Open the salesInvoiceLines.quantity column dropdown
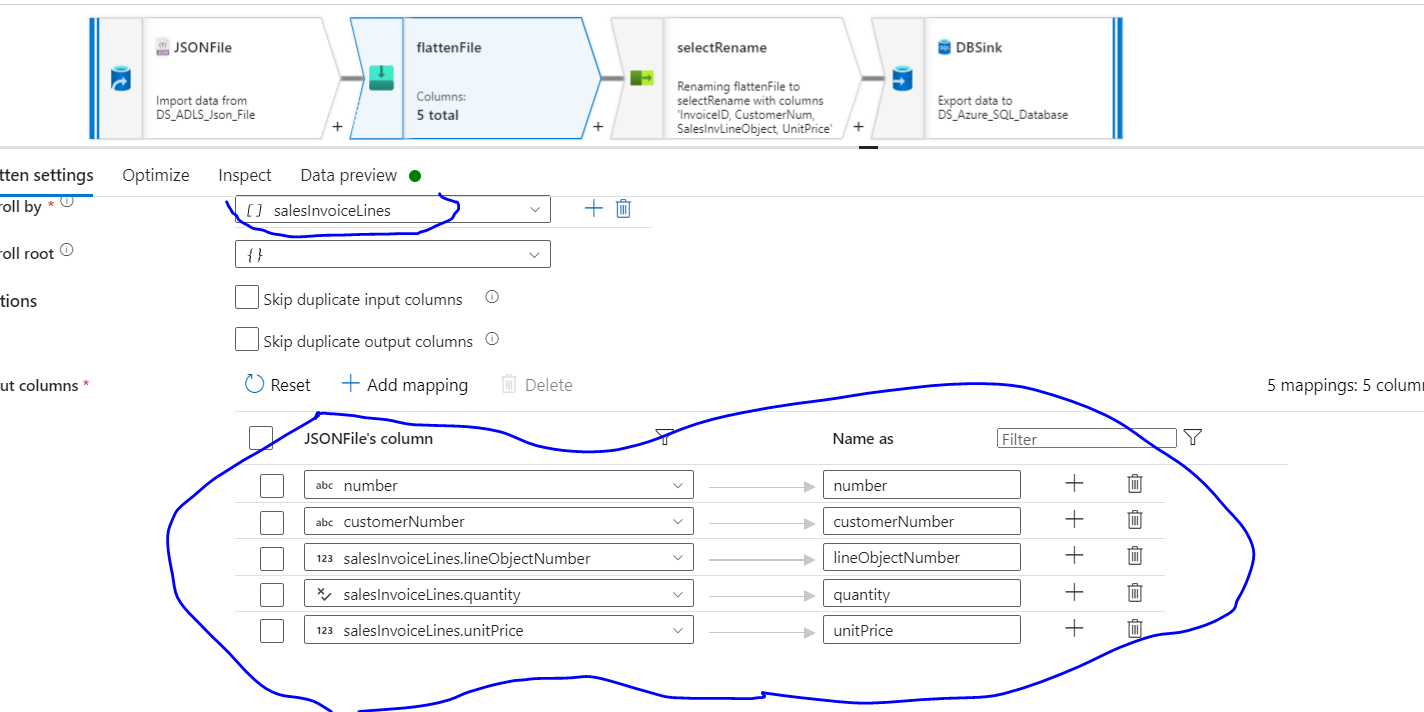This screenshot has height=712, width=1424. point(679,592)
